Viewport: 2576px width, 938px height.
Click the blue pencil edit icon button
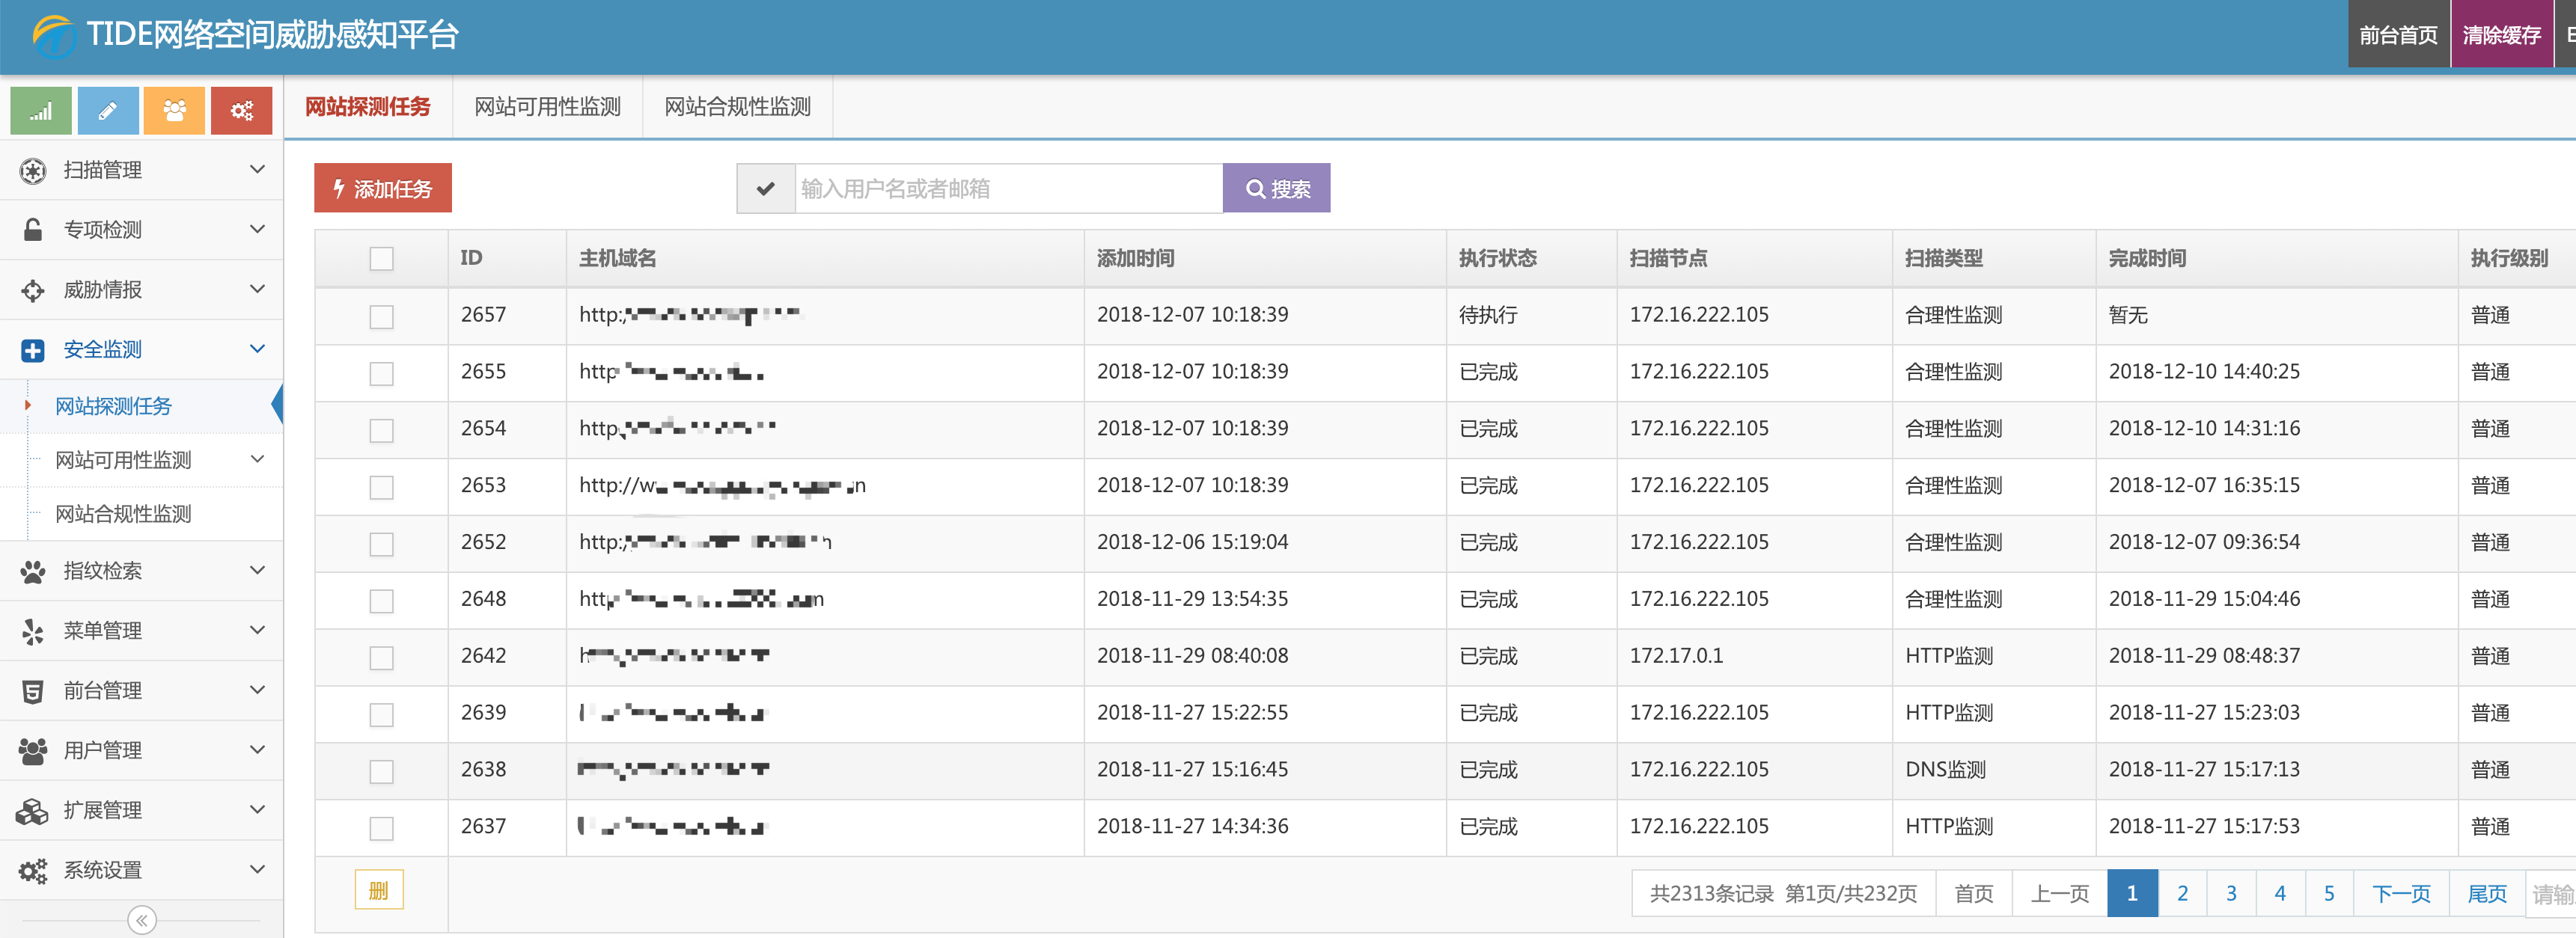[108, 111]
